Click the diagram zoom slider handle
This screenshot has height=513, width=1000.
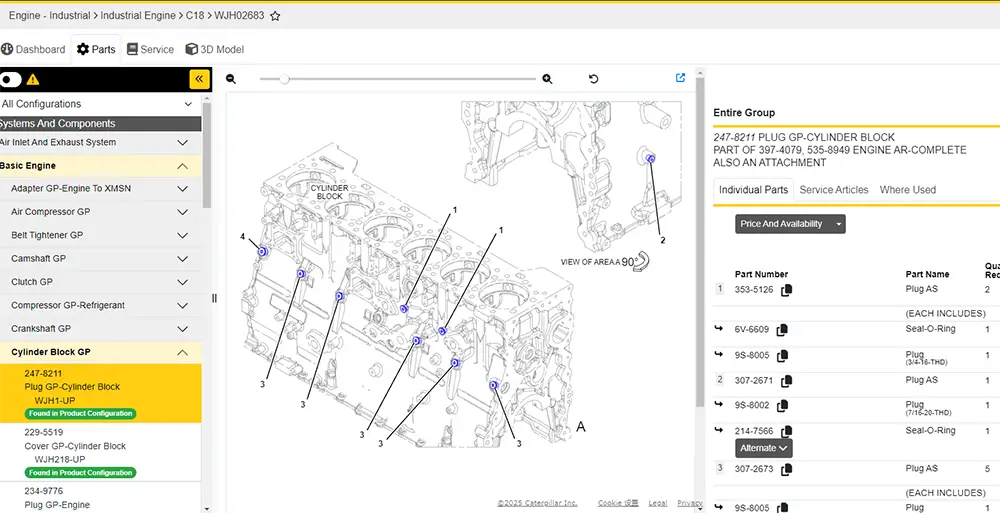pyautogui.click(x=285, y=79)
